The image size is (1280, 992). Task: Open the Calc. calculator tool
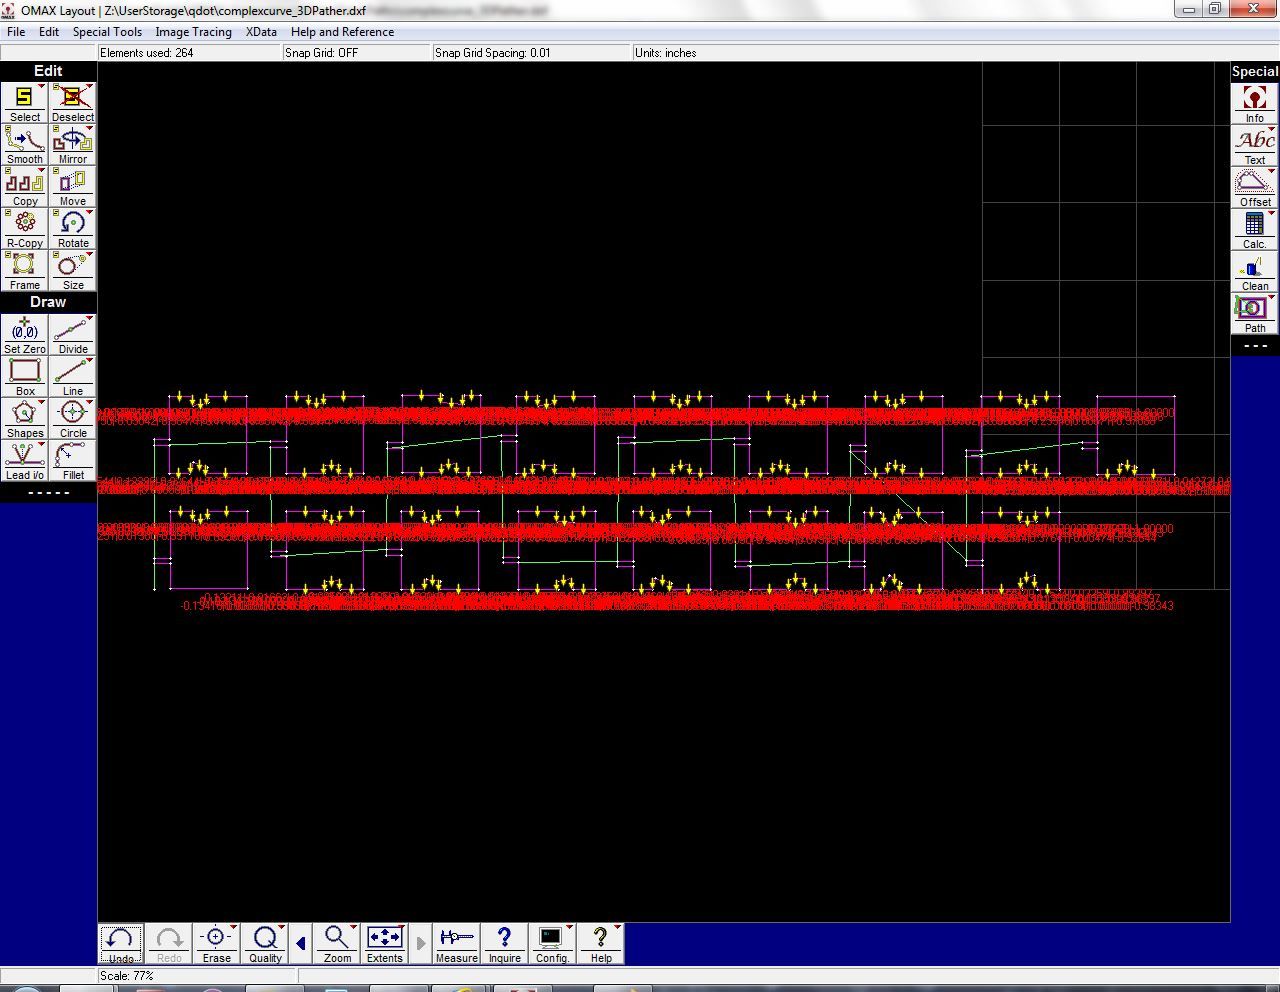click(1254, 231)
